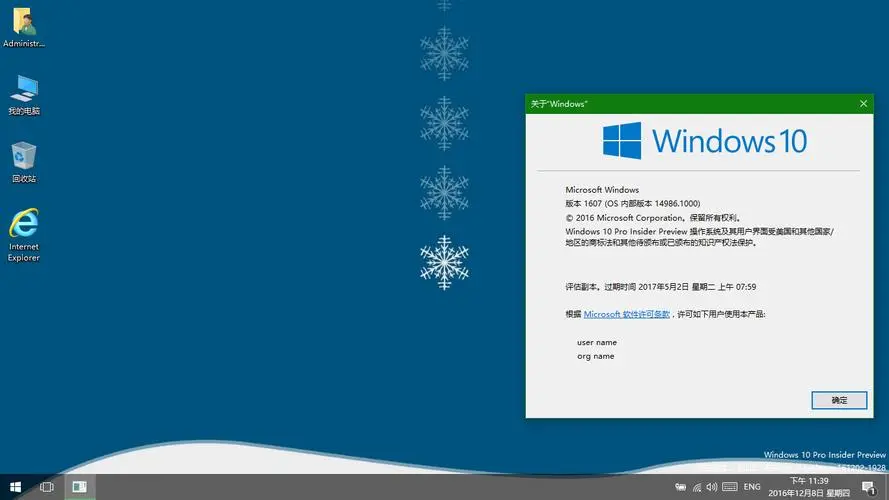Screen dimensions: 889x500
Task: Select the Internet Explorer desktop icon
Action: pyautogui.click(x=24, y=235)
